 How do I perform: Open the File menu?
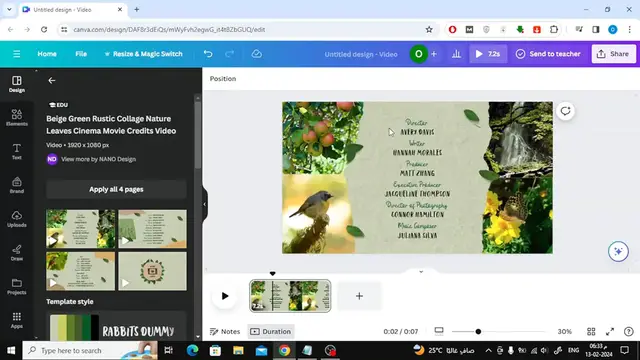pyautogui.click(x=81, y=54)
